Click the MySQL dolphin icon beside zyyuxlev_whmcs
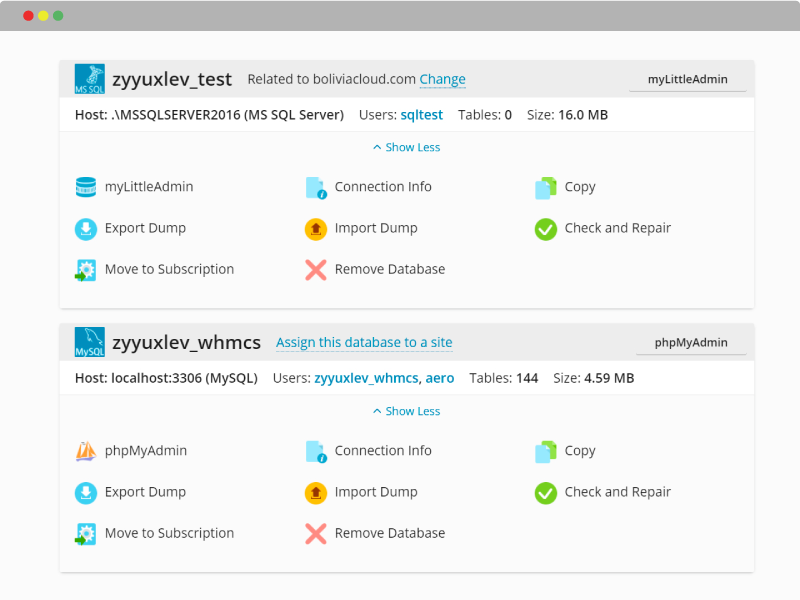 [x=89, y=342]
